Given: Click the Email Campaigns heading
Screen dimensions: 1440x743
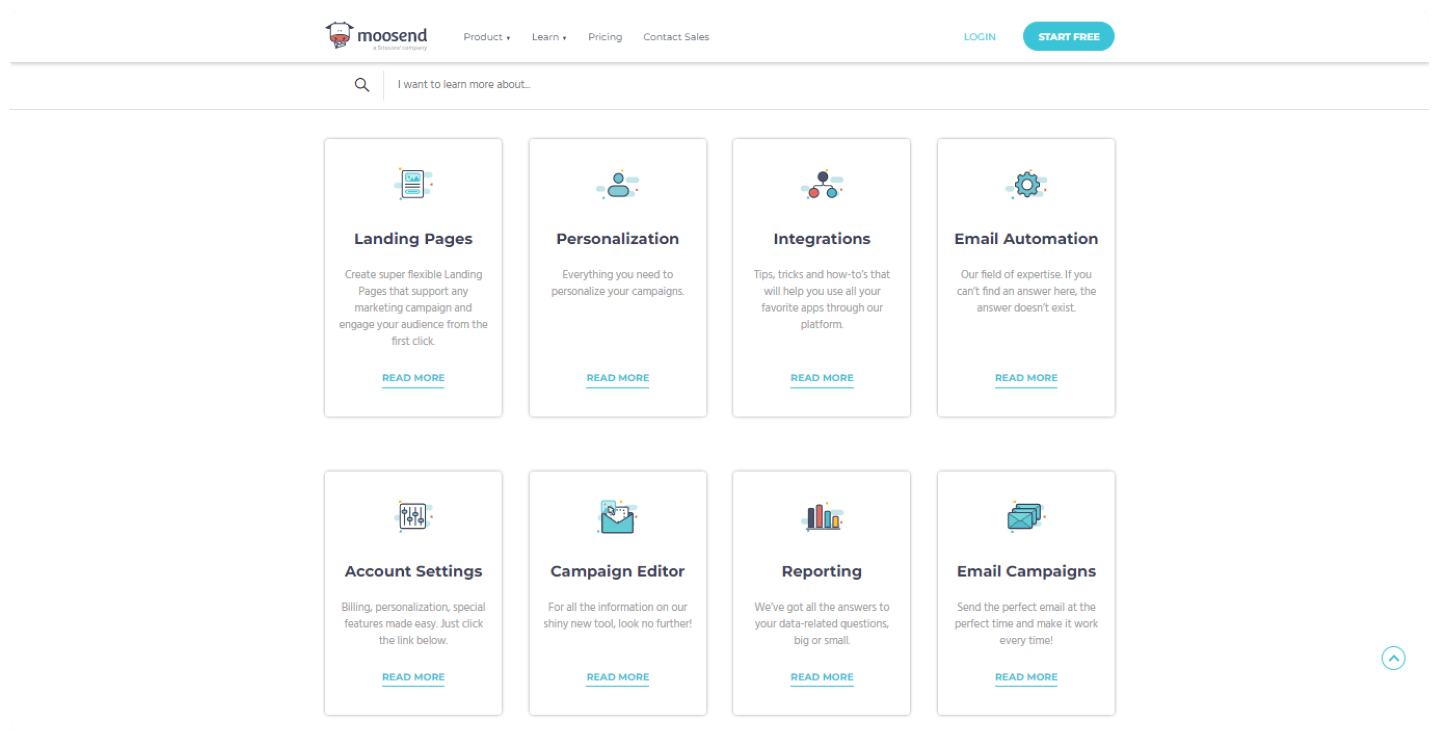Looking at the screenshot, I should pos(1026,572).
